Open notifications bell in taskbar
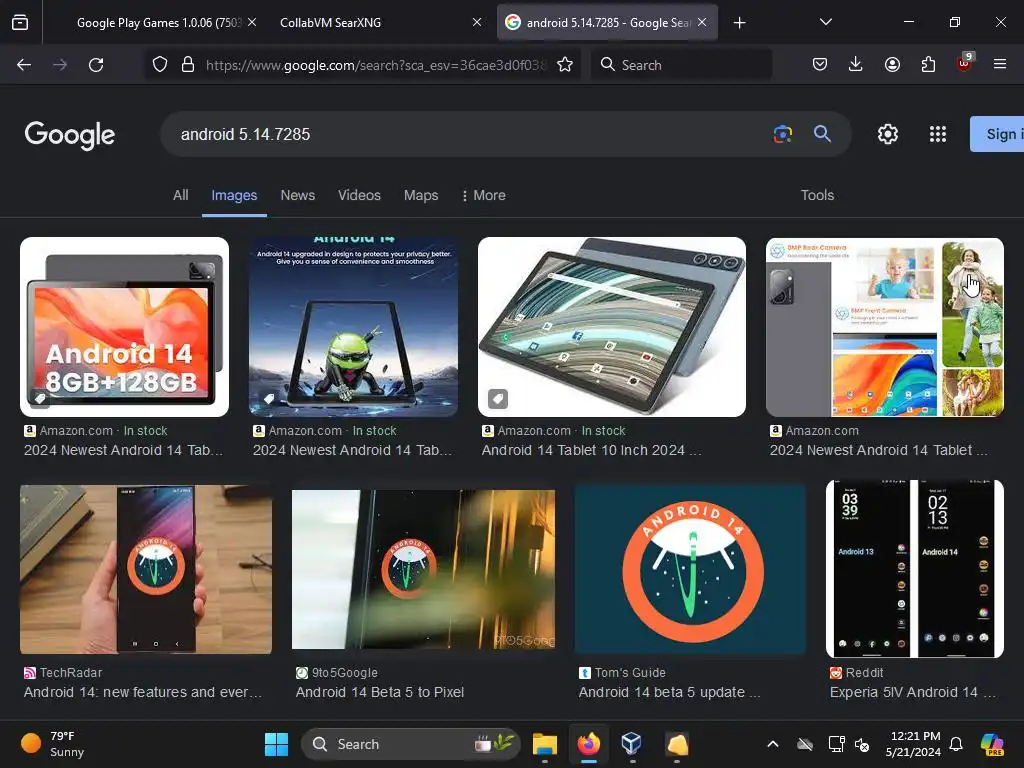 (x=956, y=744)
